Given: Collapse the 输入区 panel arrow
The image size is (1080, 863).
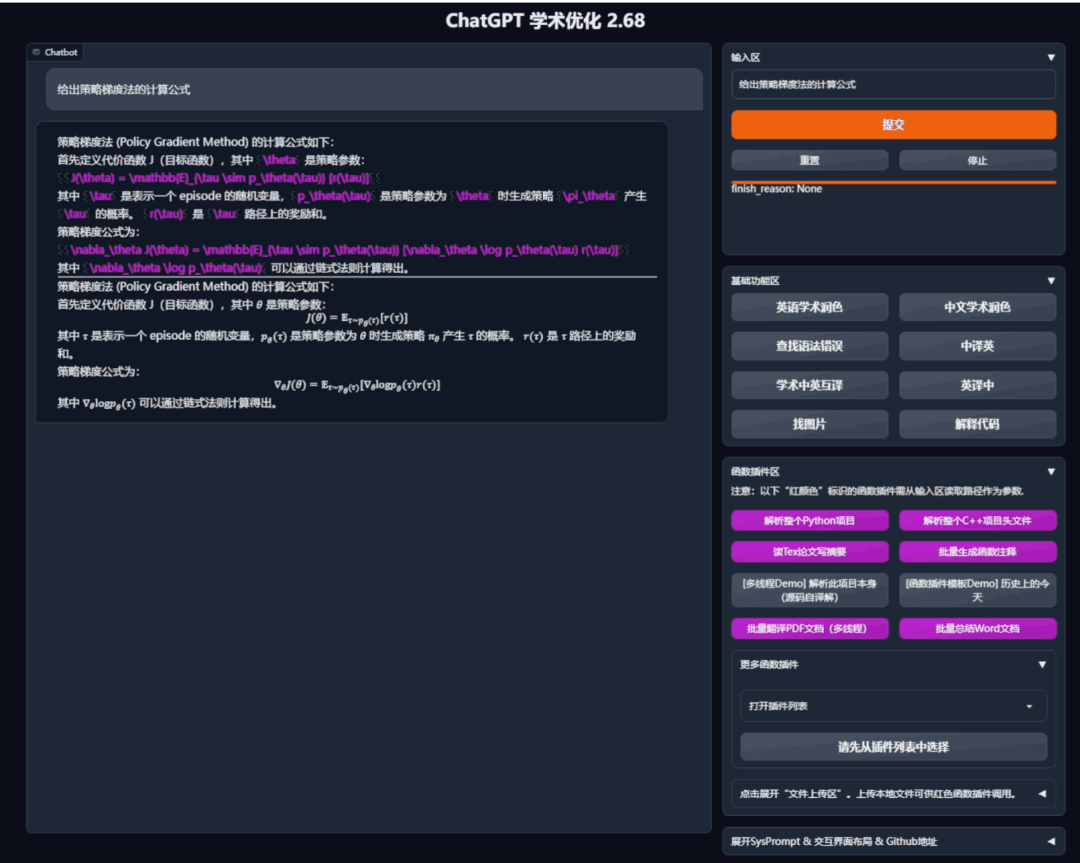Looking at the screenshot, I should tap(1051, 58).
